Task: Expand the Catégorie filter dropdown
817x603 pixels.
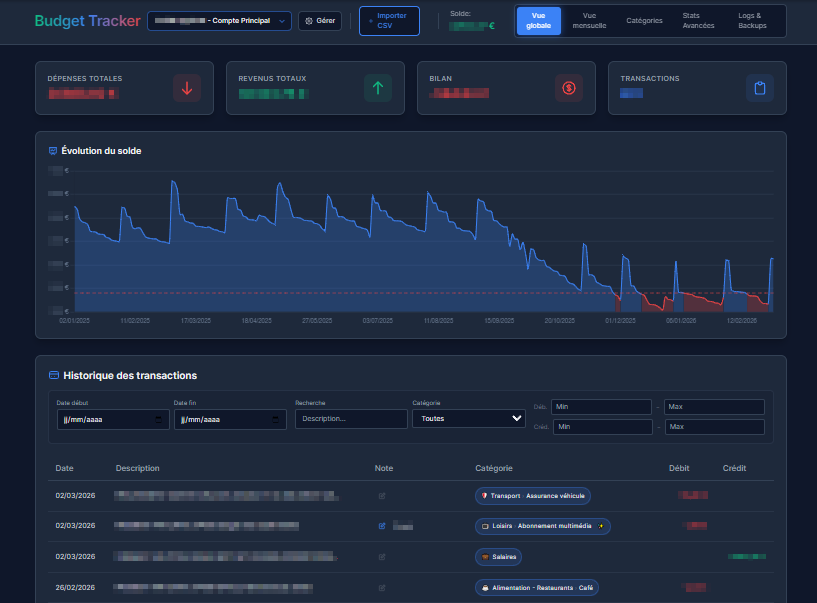Action: (x=468, y=419)
